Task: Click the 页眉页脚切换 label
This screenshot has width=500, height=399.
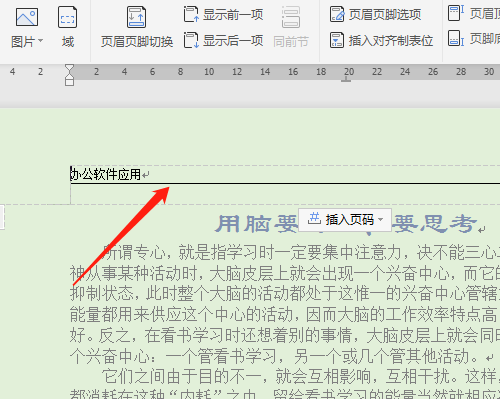Action: click(x=137, y=42)
